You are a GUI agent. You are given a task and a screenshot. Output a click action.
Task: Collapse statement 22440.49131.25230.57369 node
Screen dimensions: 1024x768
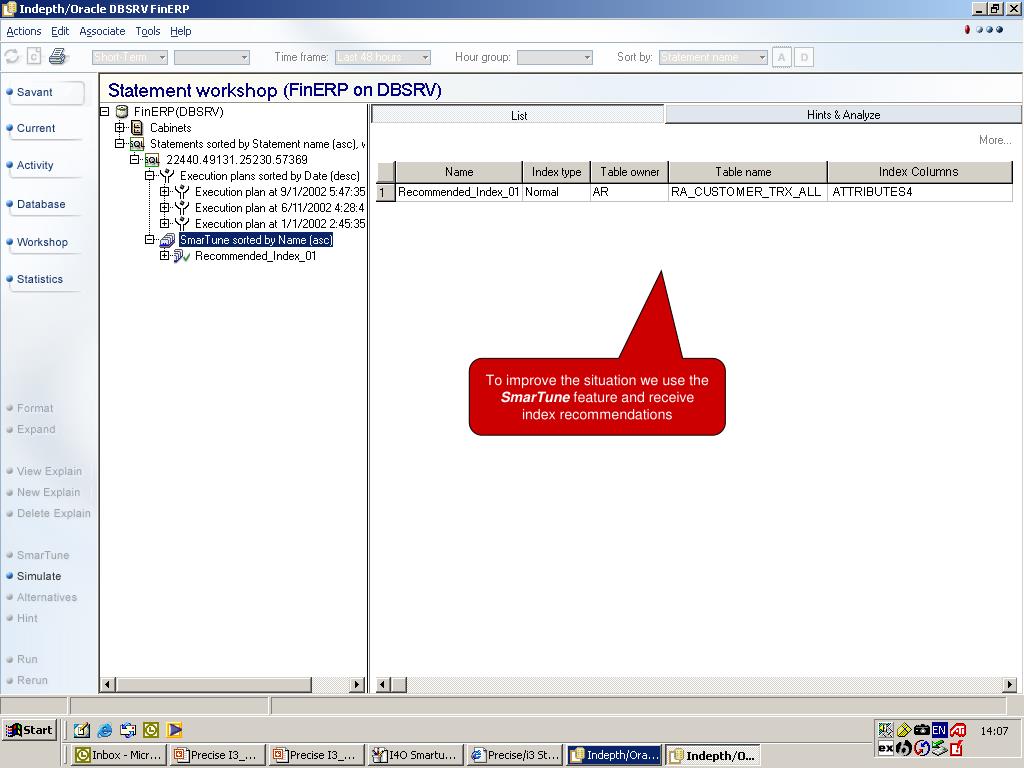(x=135, y=159)
